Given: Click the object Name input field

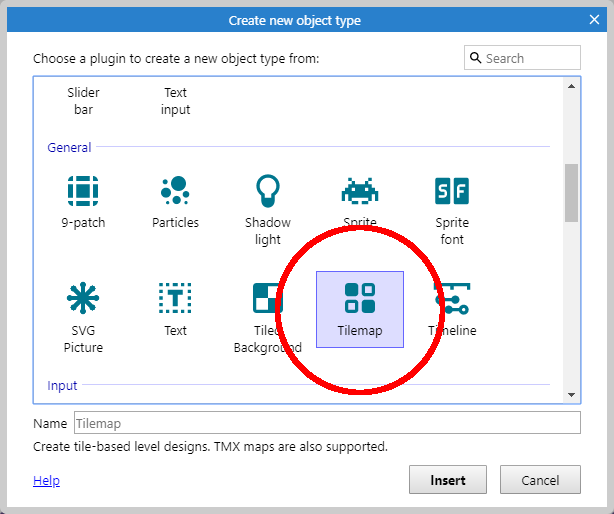Looking at the screenshot, I should pos(326,423).
